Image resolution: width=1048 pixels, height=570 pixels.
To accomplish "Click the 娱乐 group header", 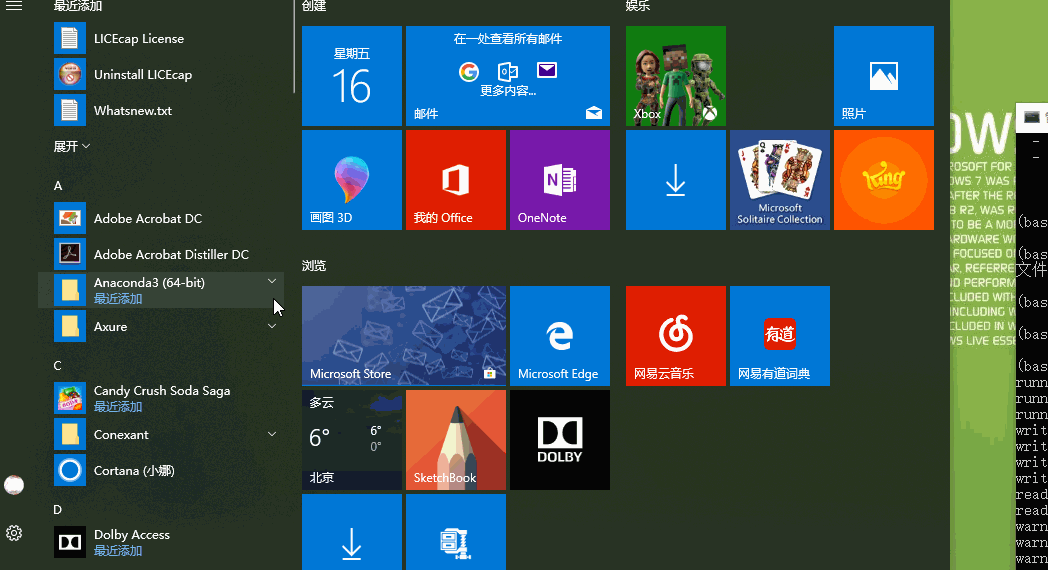I will (638, 6).
